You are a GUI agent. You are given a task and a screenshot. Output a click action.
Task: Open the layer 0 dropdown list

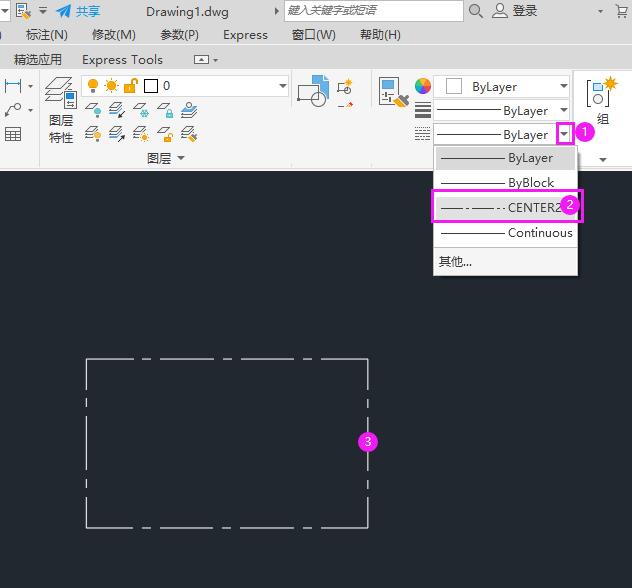point(283,86)
